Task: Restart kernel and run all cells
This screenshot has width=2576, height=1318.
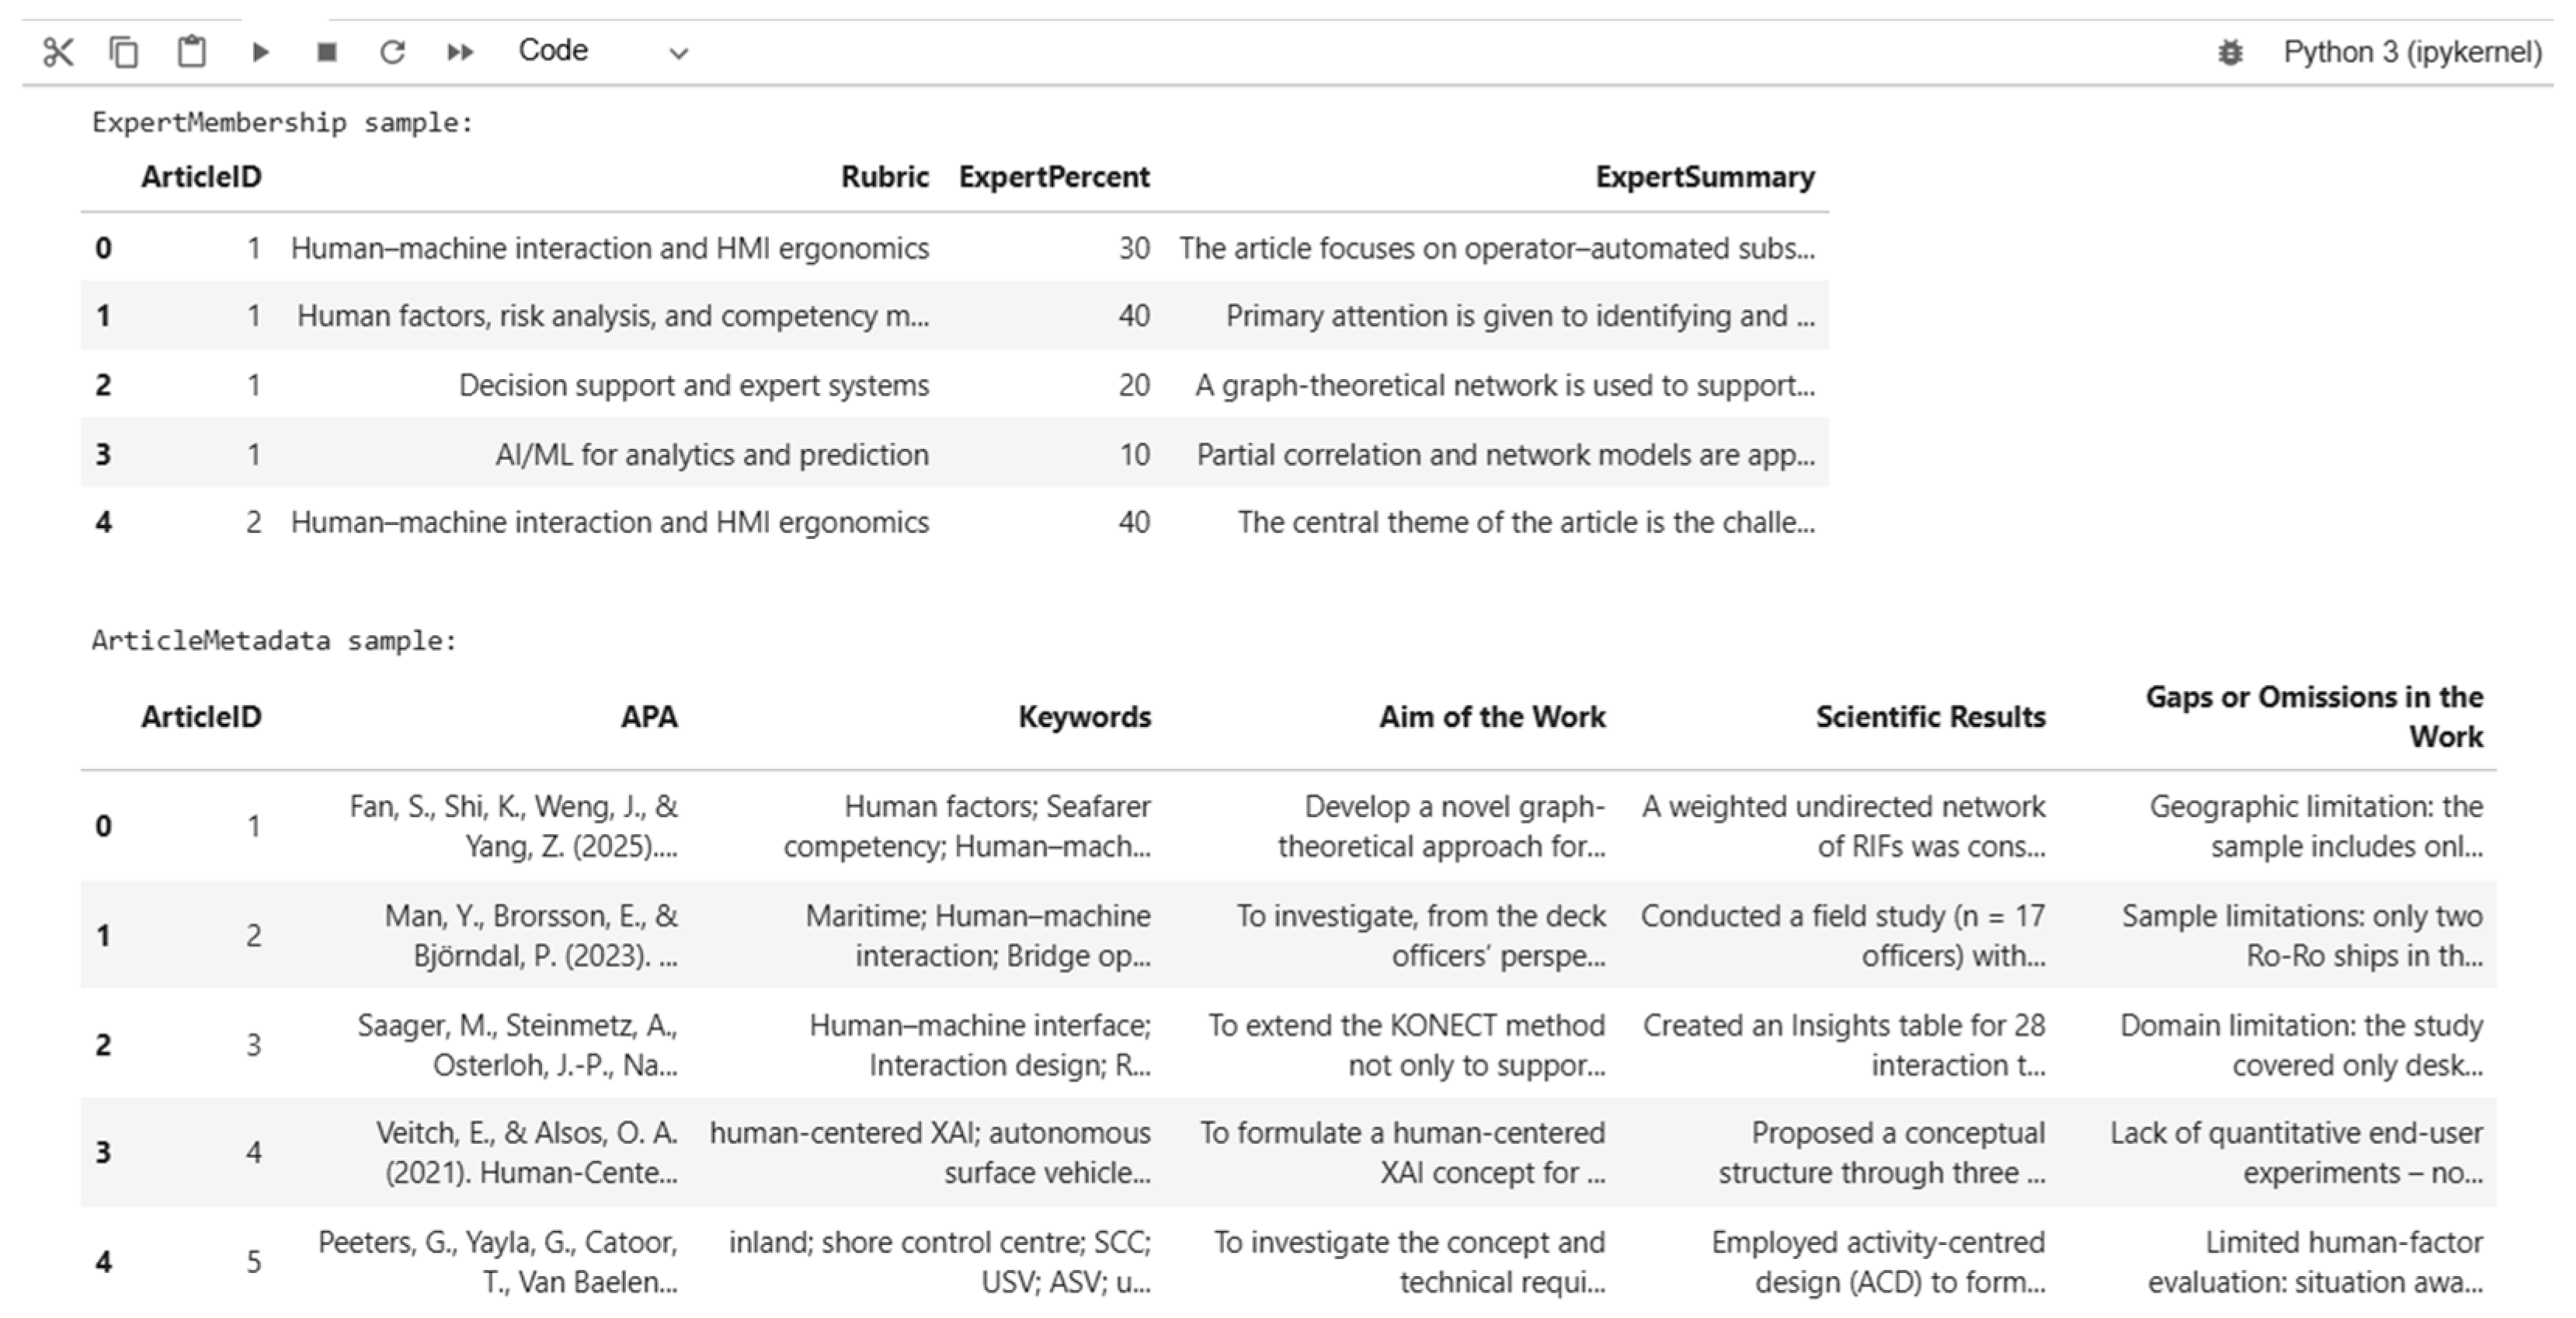Action: (x=460, y=52)
